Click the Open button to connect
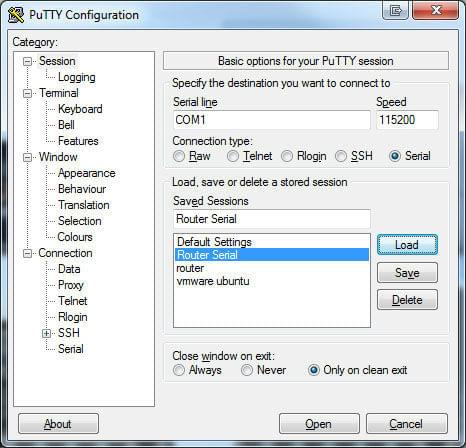Screen dimensions: 466x448 pyautogui.click(x=319, y=424)
